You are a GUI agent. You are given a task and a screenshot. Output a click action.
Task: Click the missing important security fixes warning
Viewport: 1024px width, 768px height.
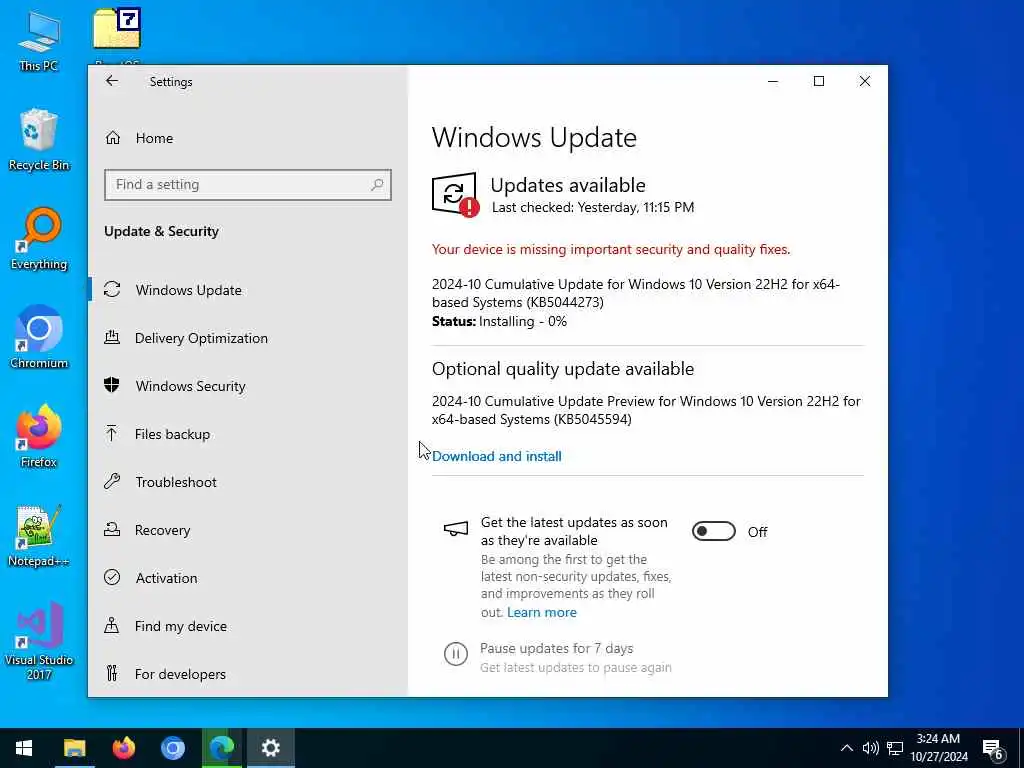click(611, 249)
